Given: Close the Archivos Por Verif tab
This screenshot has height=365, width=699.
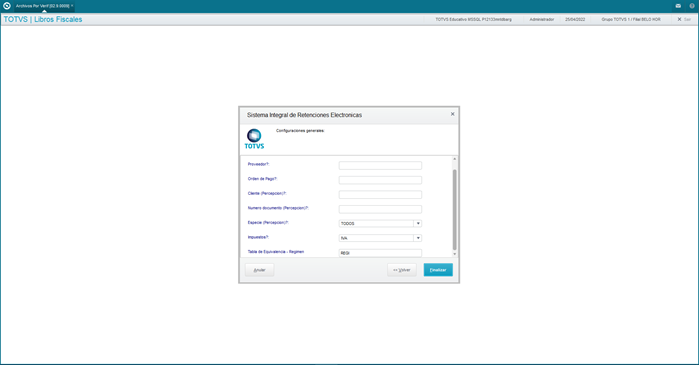Looking at the screenshot, I should click(72, 6).
